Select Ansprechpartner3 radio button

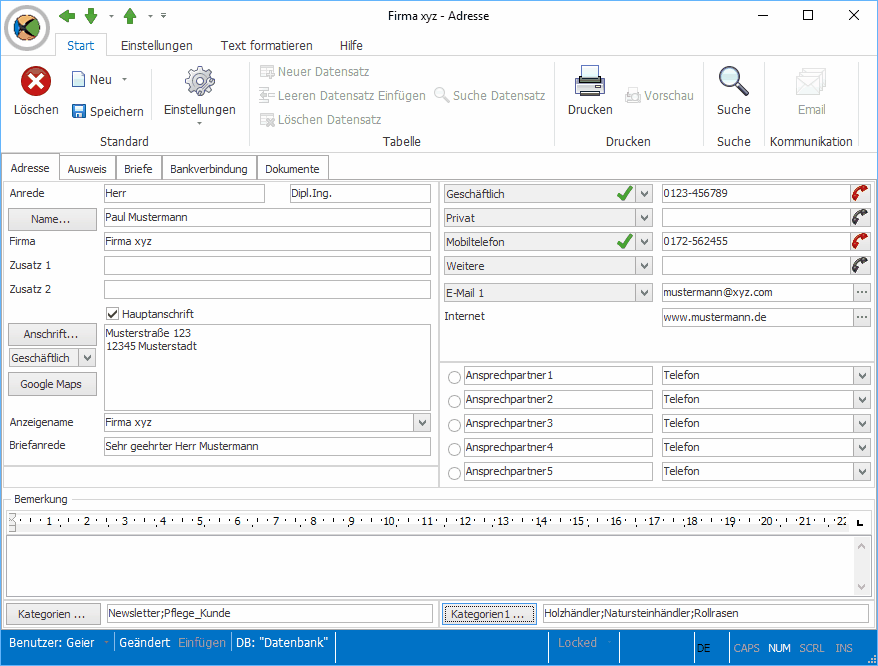[x=454, y=425]
